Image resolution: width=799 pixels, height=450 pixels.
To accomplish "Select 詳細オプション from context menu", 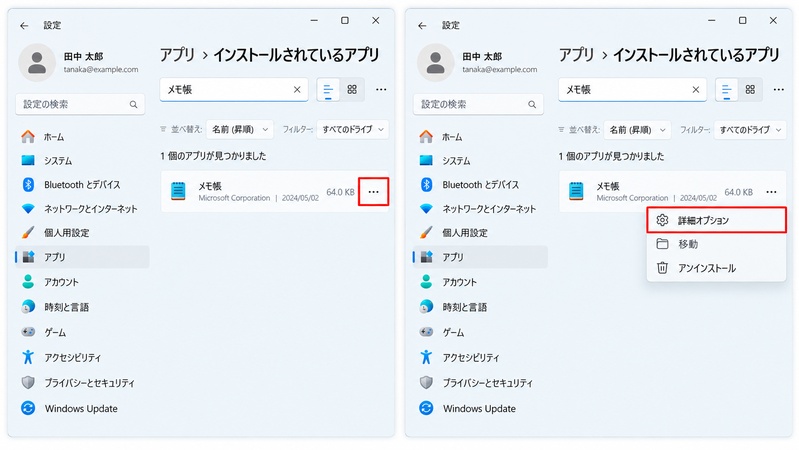I will [716, 220].
